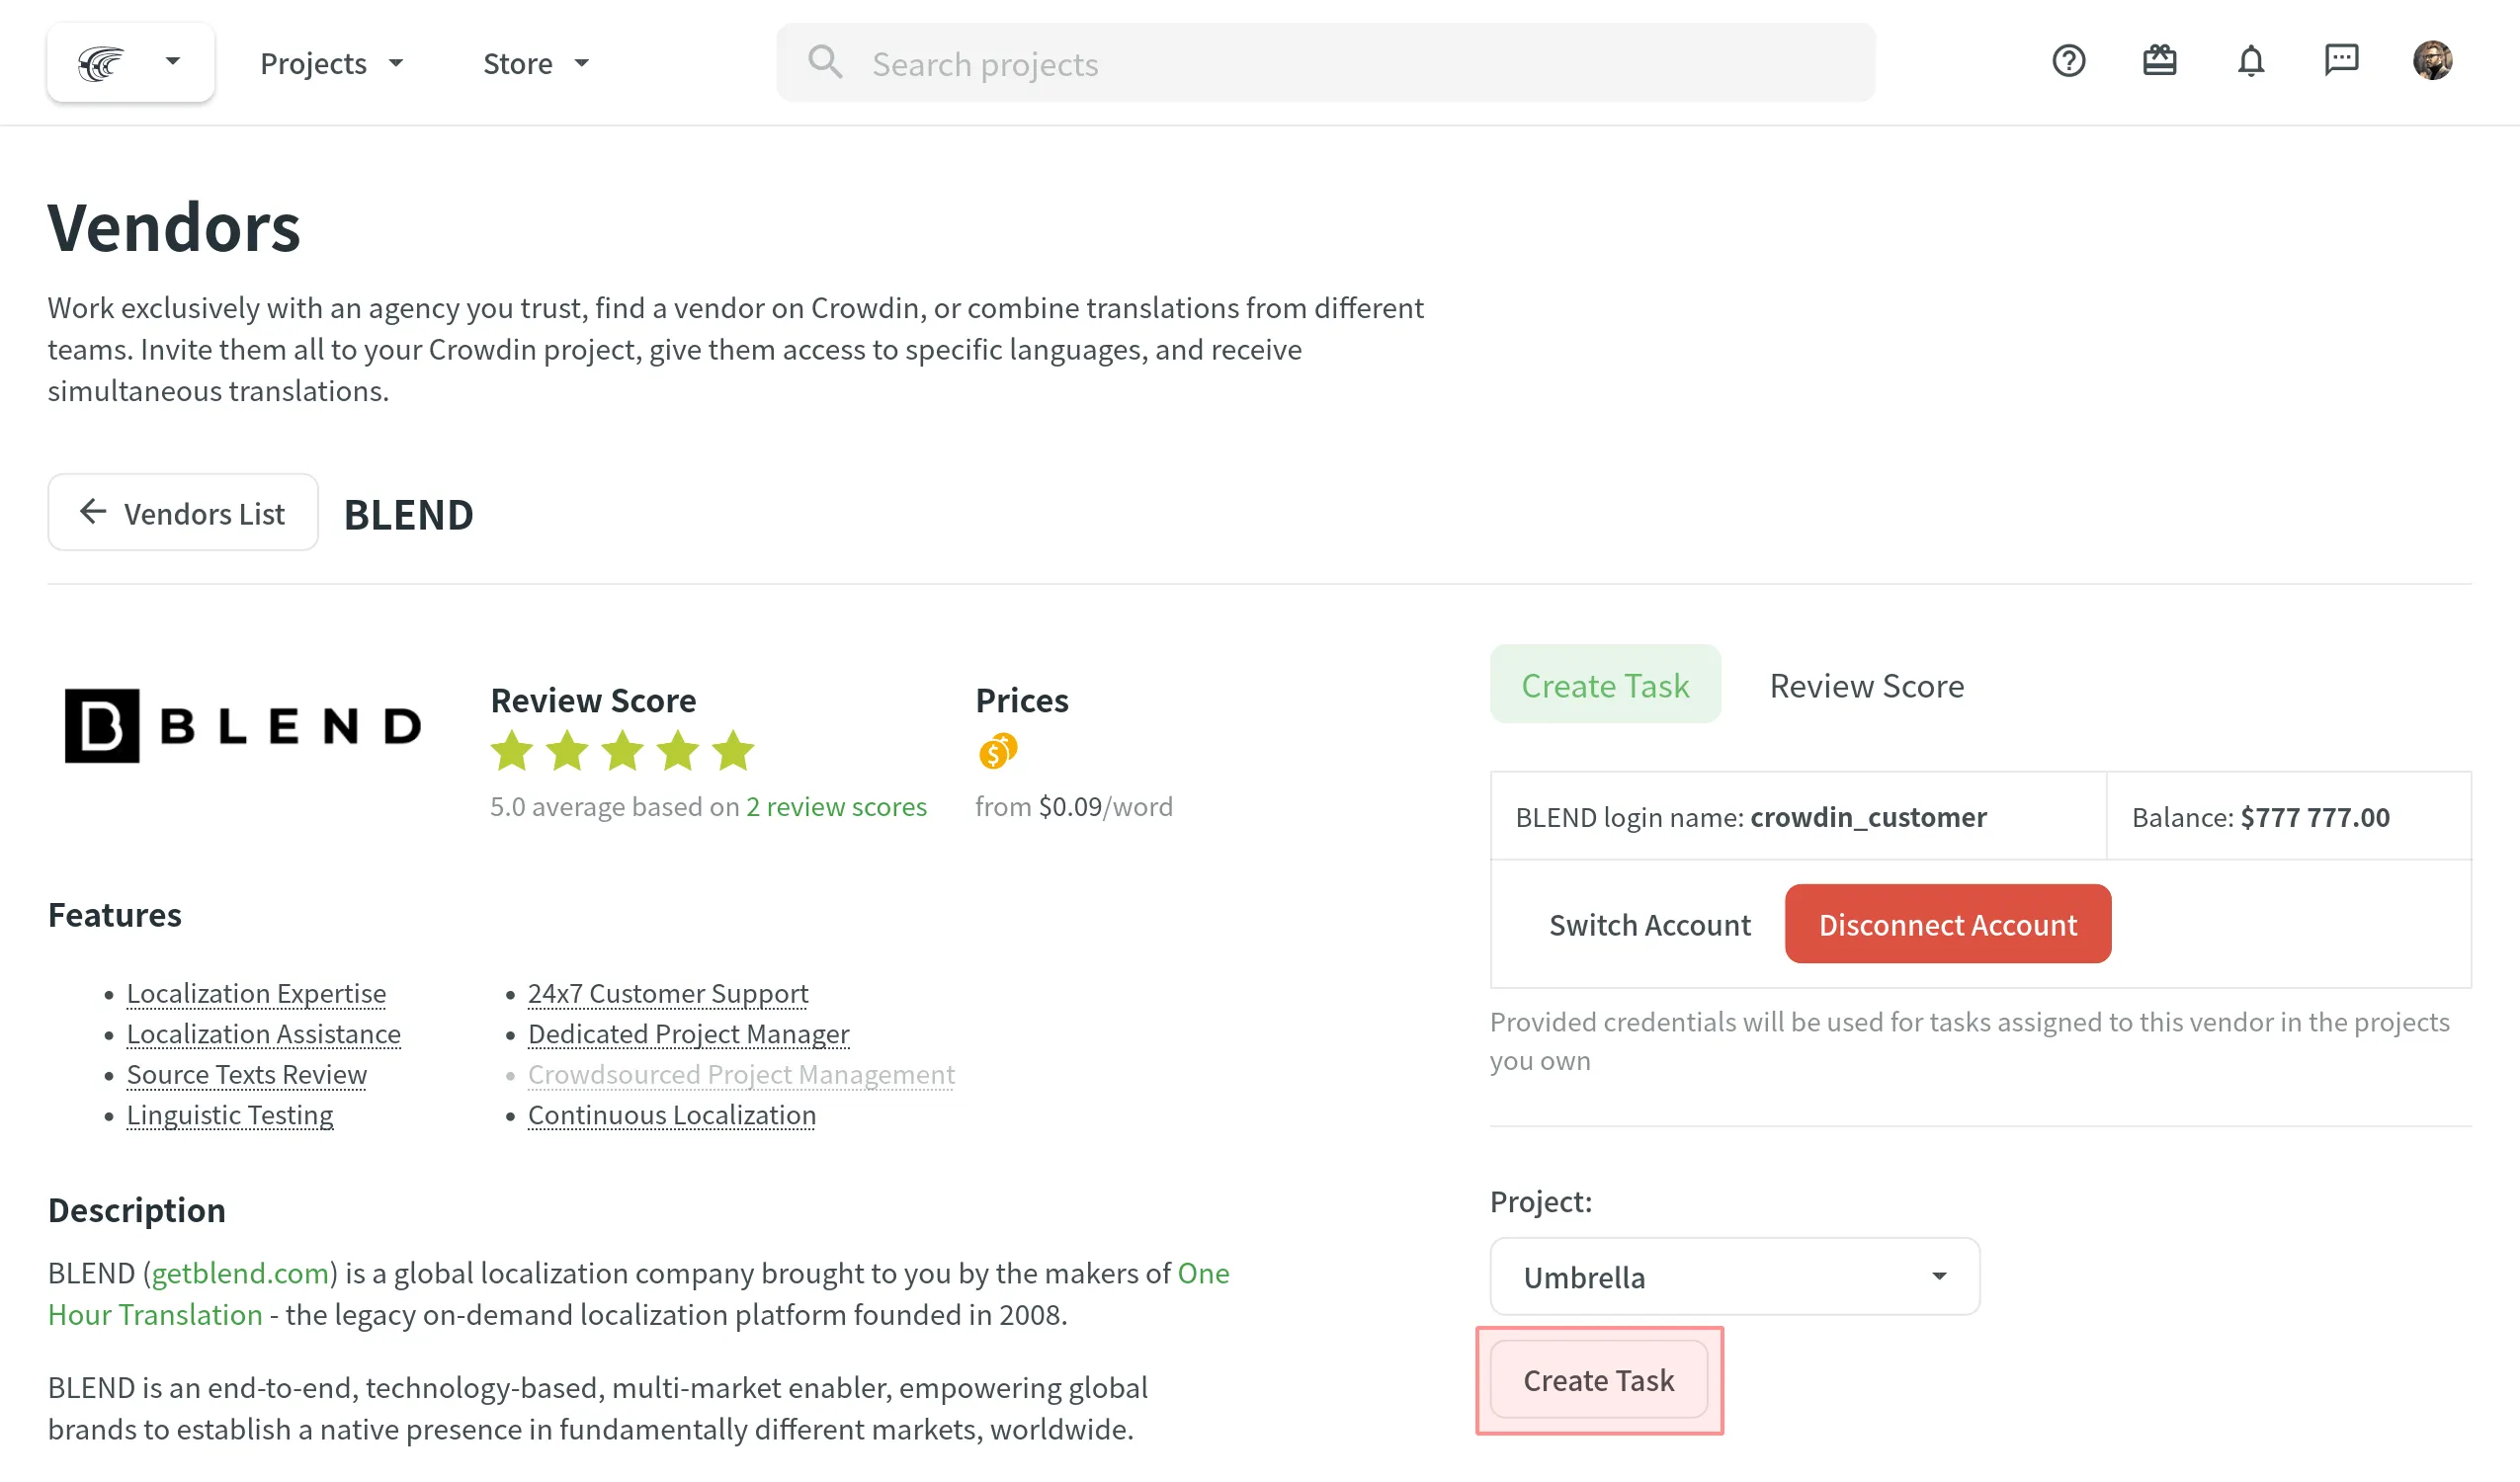The height and width of the screenshot is (1482, 2520).
Task: Click Source Texts Review feature
Action: (x=246, y=1074)
